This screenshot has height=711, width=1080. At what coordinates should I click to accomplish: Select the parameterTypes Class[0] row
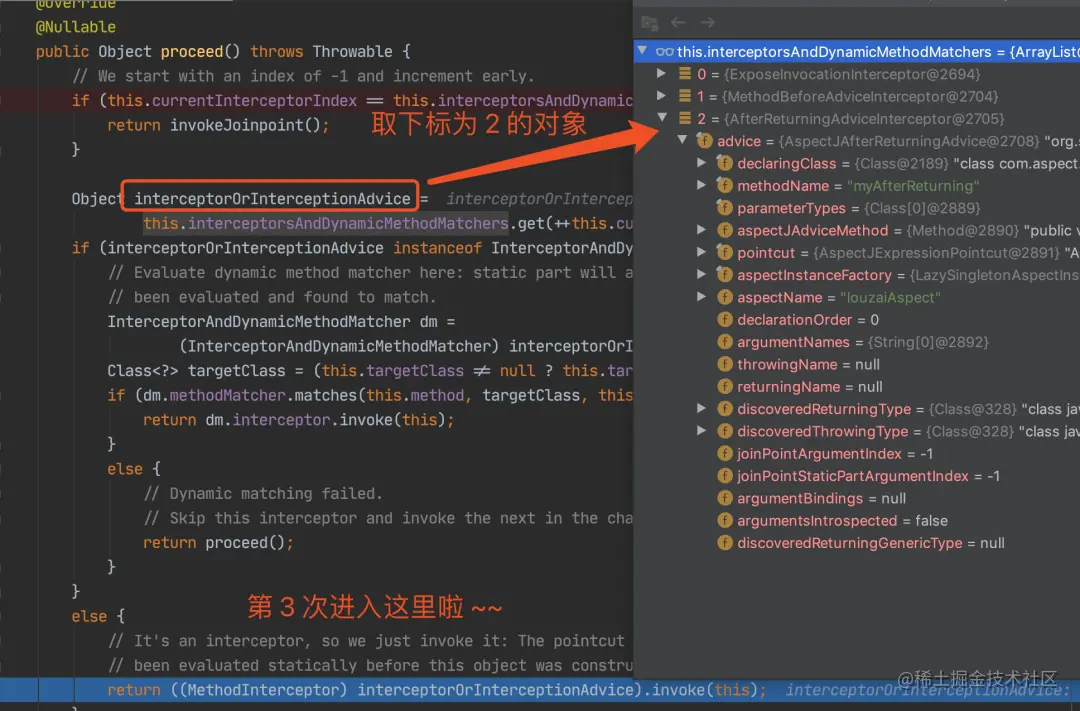857,207
